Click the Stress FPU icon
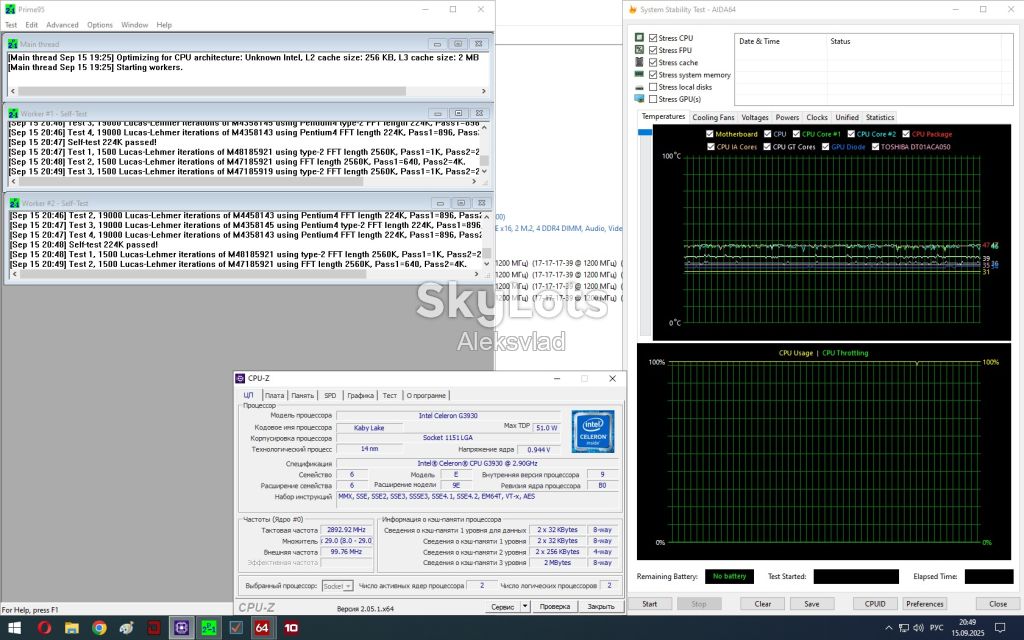Viewport: 1024px width, 640px height. click(639, 50)
